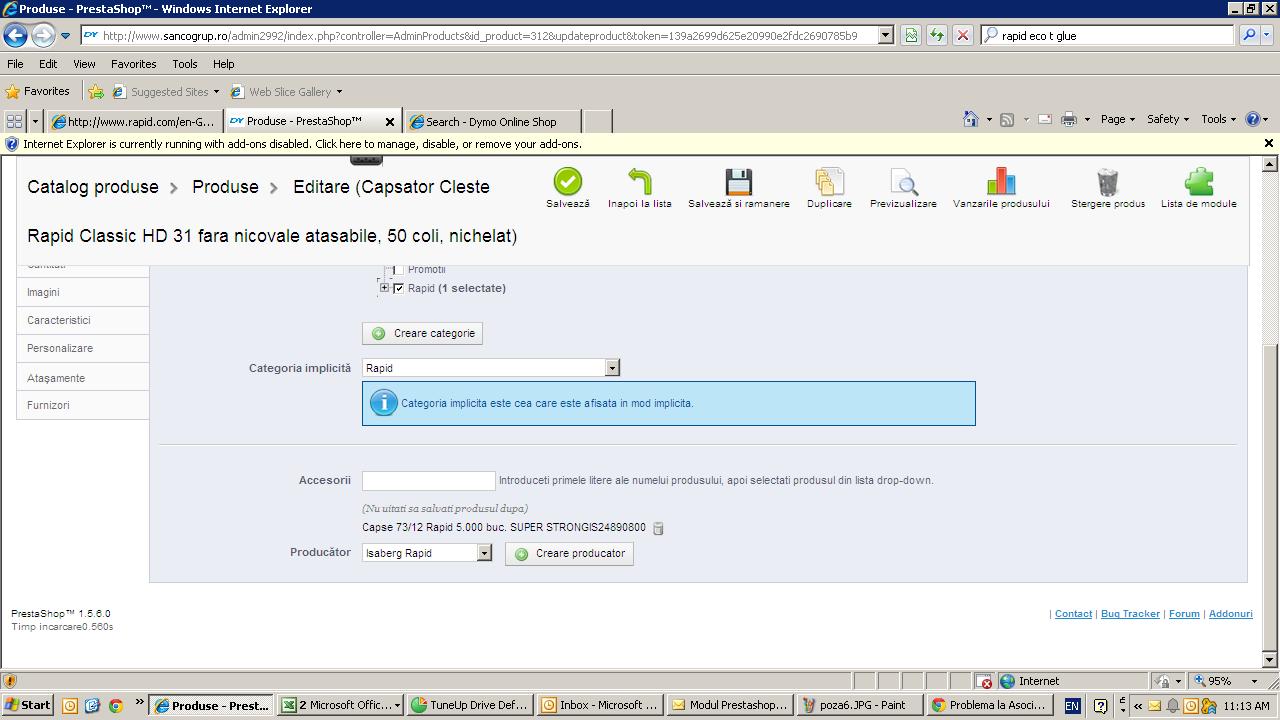Open the Bug Tracker footer link

(x=1130, y=613)
